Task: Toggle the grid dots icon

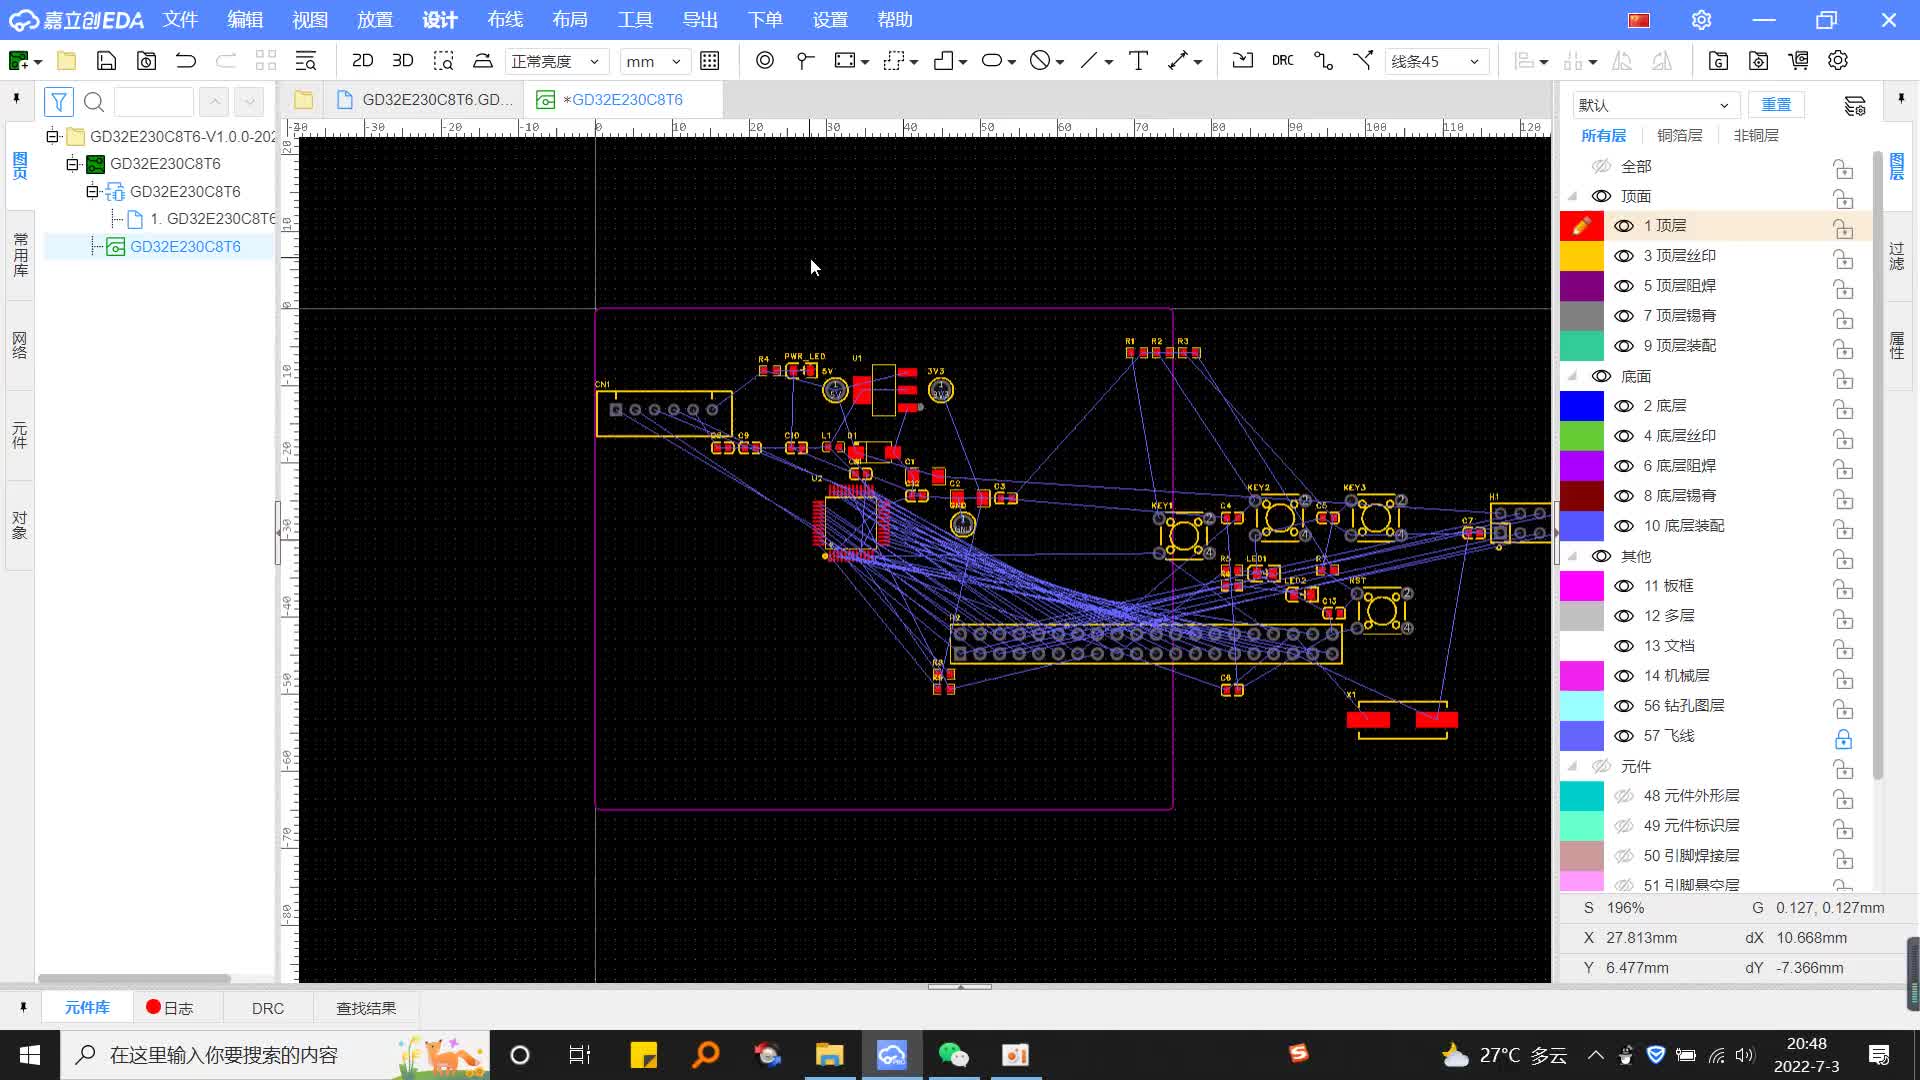Action: pyautogui.click(x=710, y=61)
